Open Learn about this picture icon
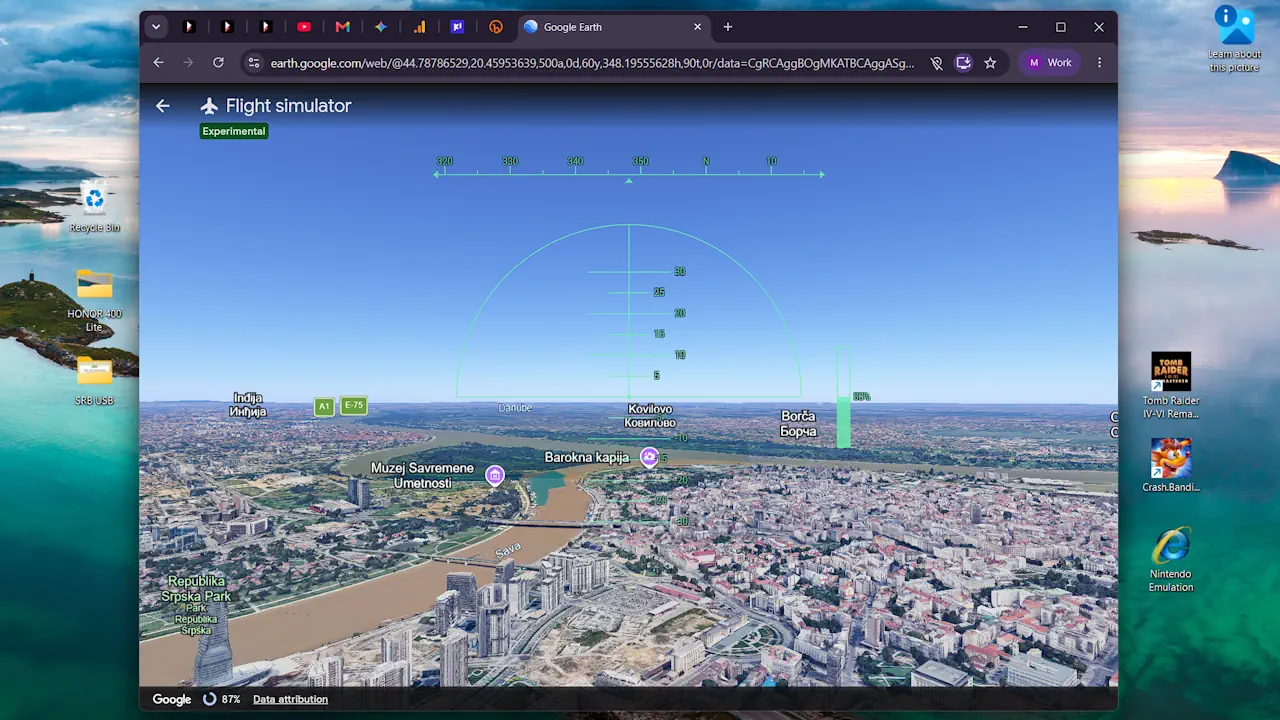The image size is (1280, 720). pyautogui.click(x=1235, y=38)
